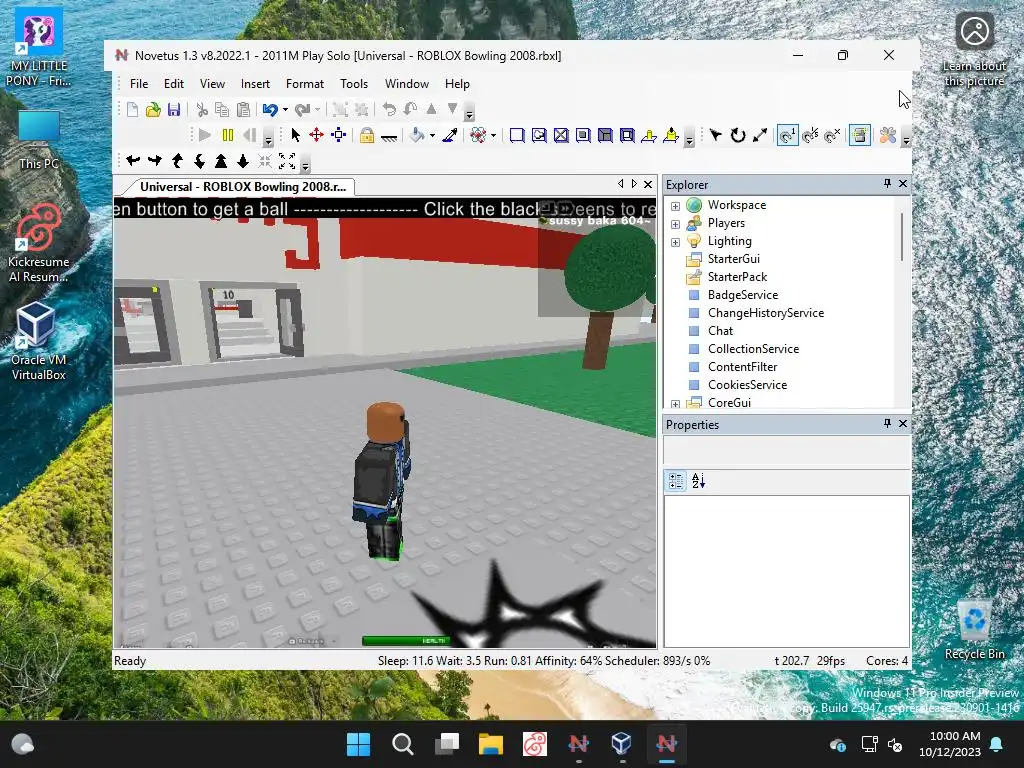Open Undo history dropdown arrow
Image resolution: width=1024 pixels, height=768 pixels.
(285, 110)
